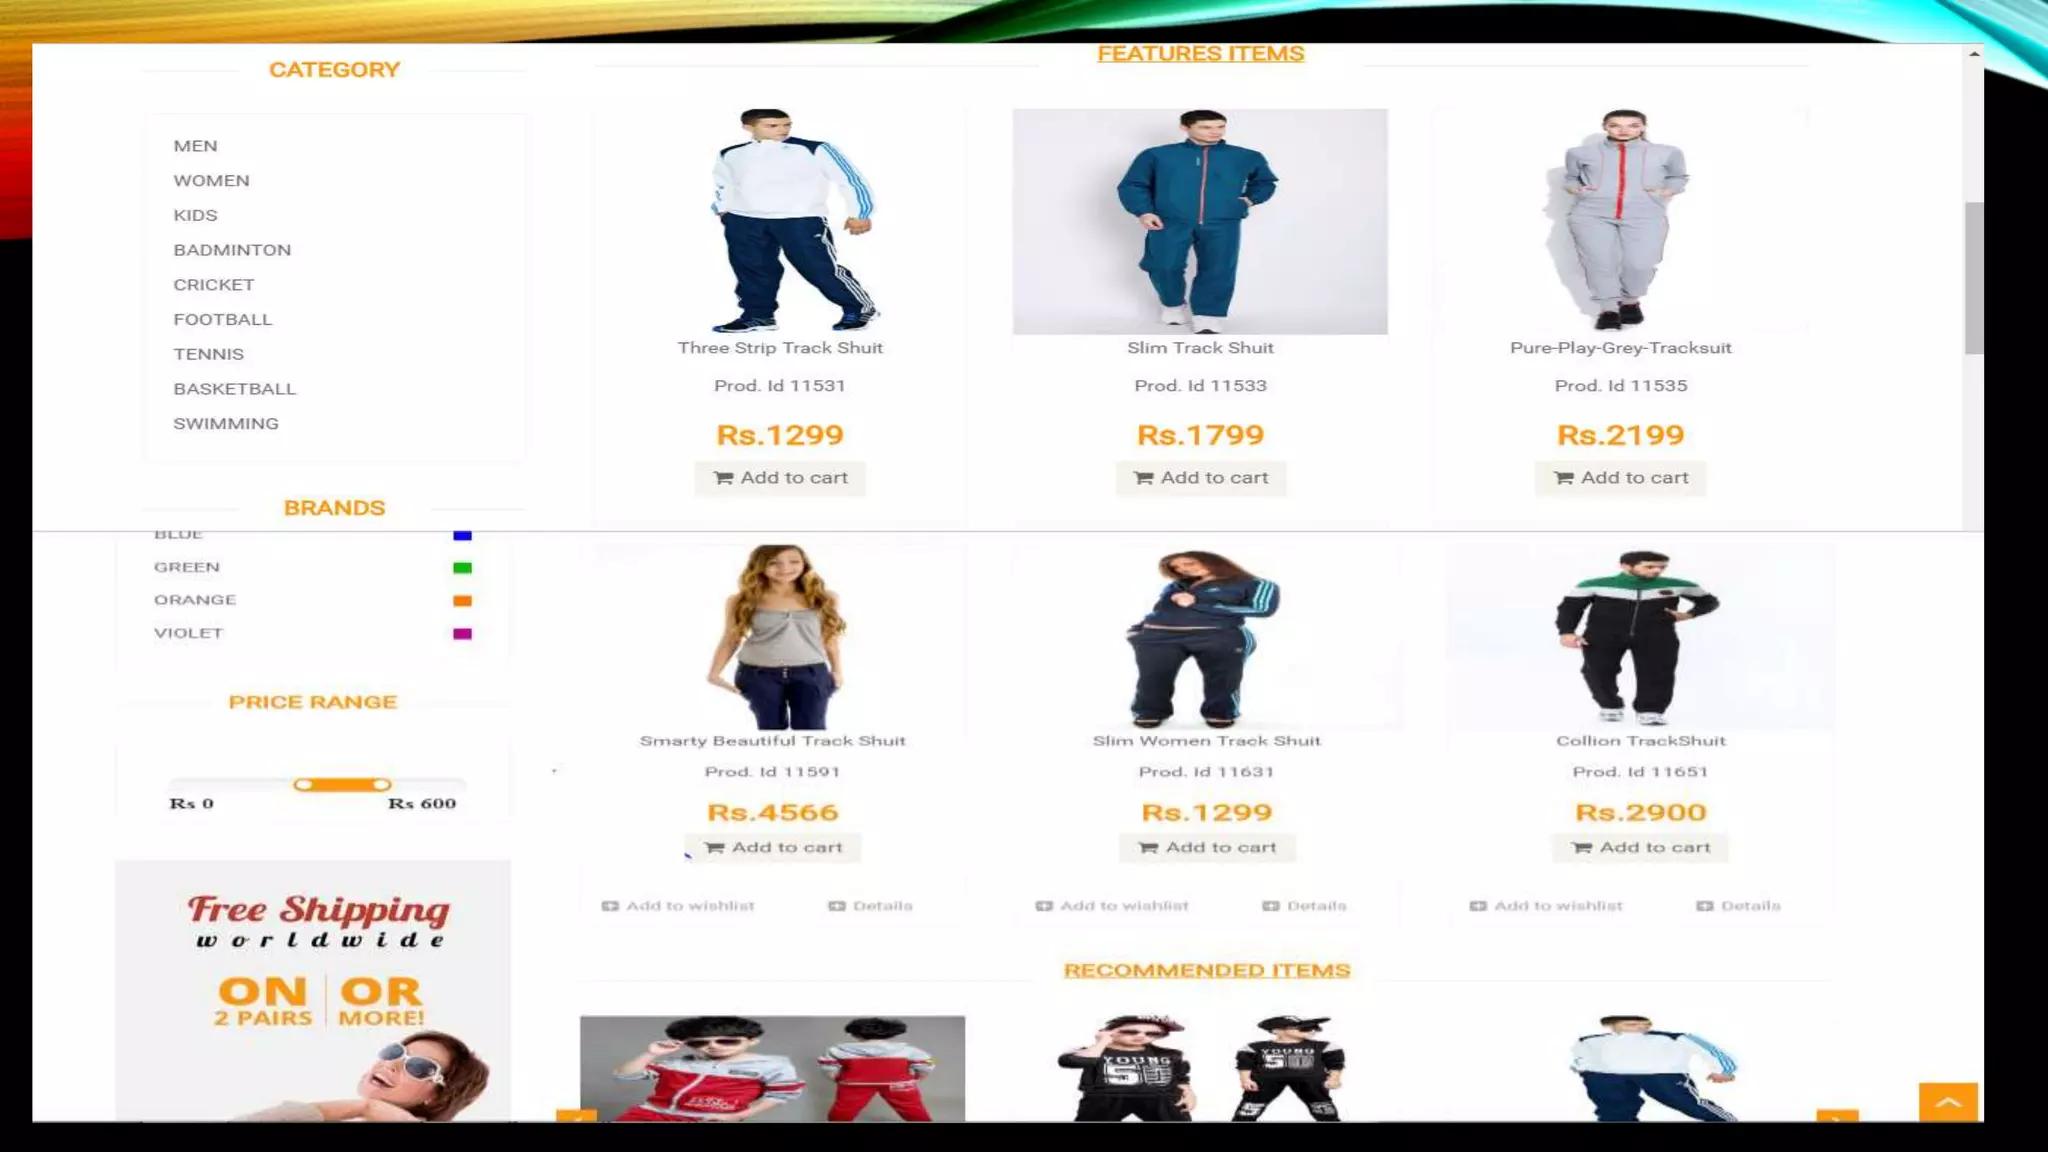2048x1152 pixels.
Task: Click the wishlist icon for Collion TrackShuit
Action: (x=1478, y=906)
